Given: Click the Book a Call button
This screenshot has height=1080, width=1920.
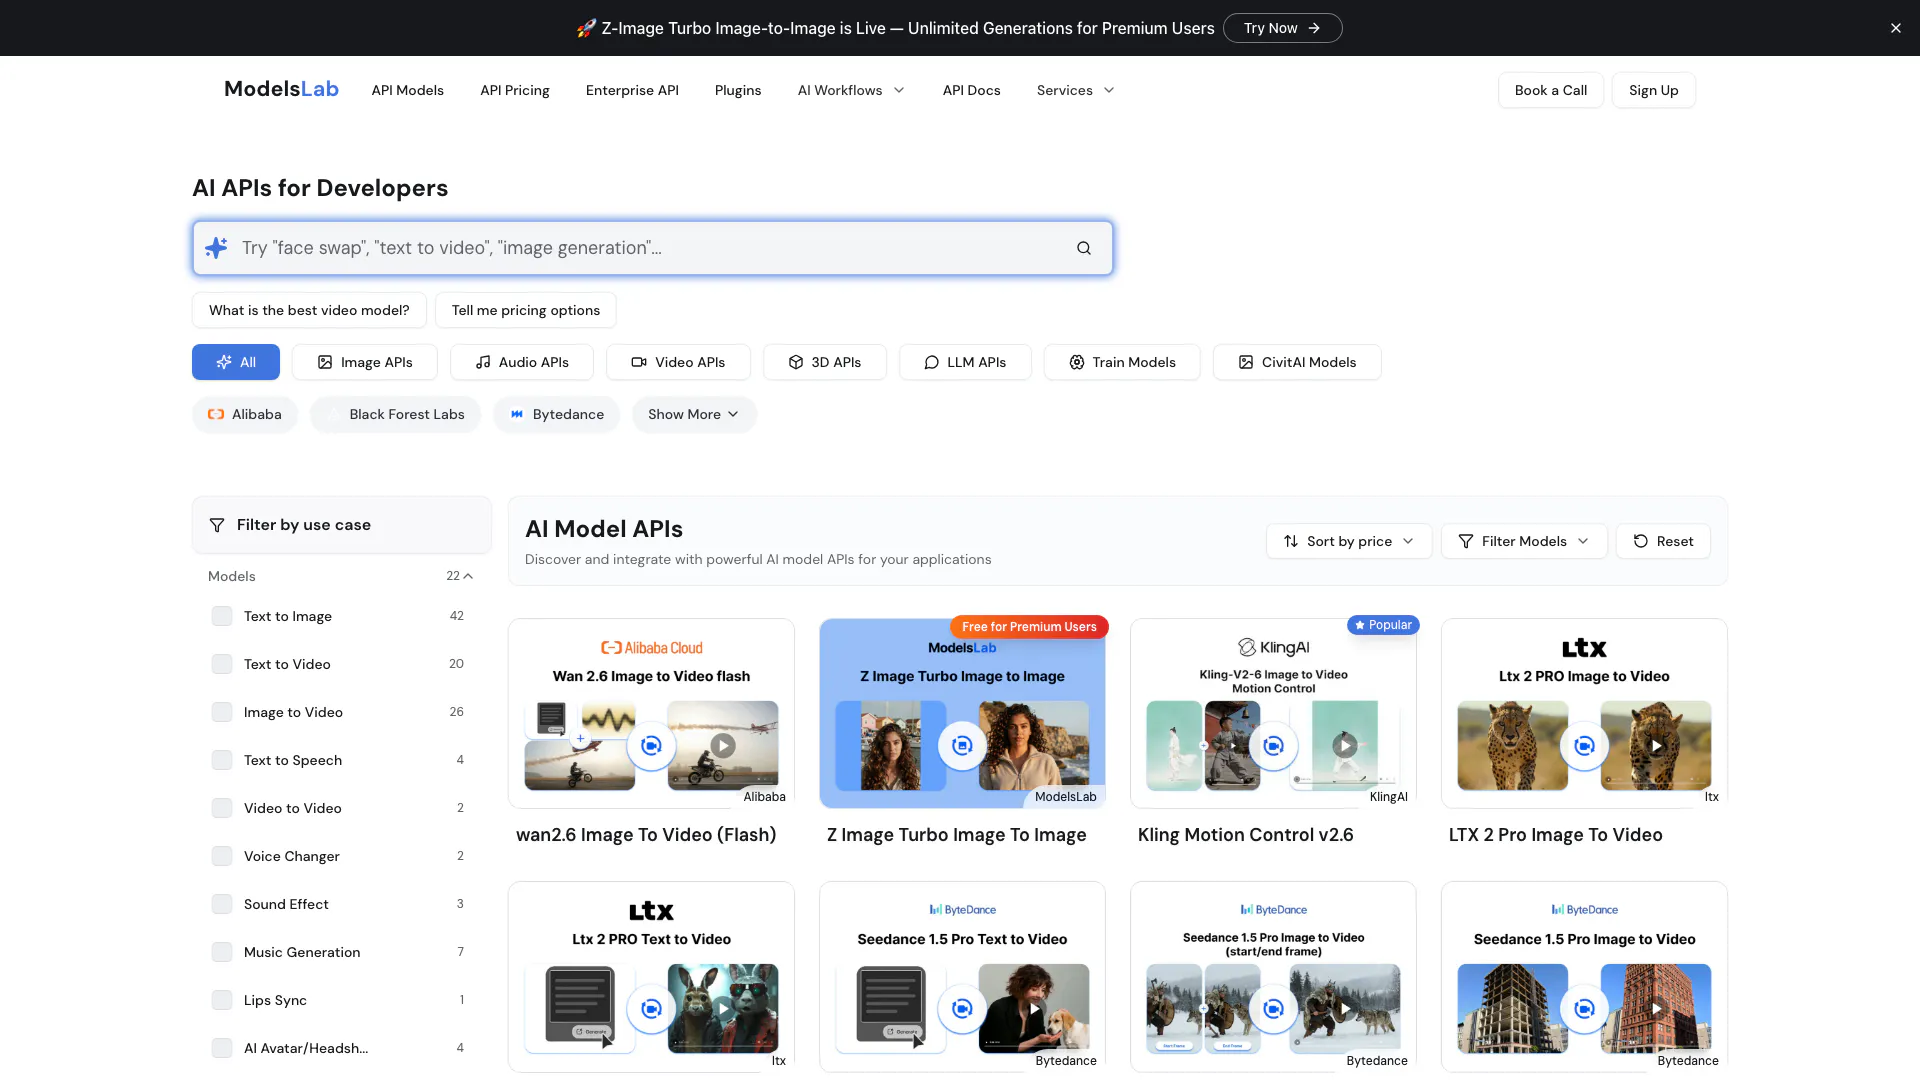Looking at the screenshot, I should pos(1550,90).
